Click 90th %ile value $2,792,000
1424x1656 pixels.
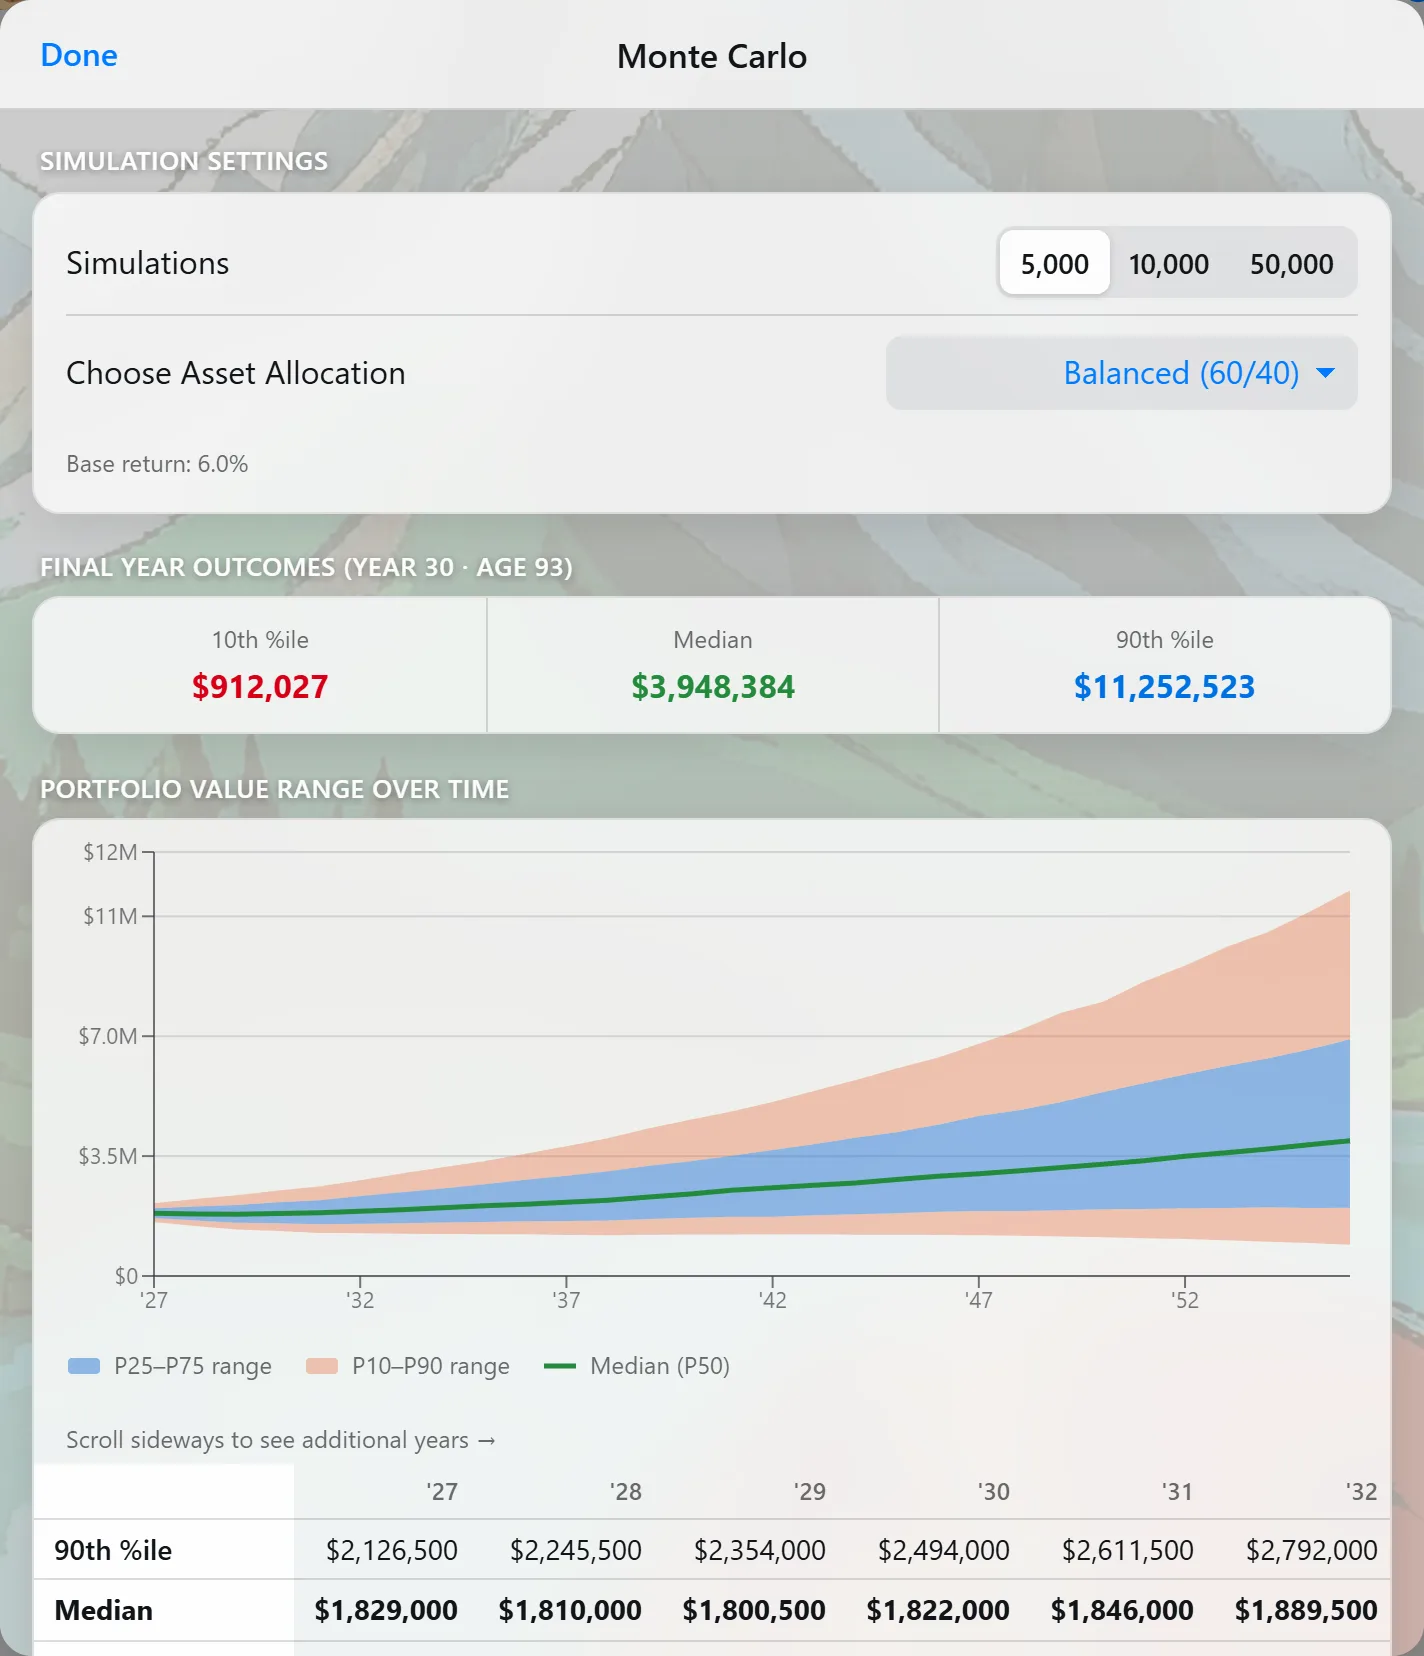[x=1312, y=1550]
